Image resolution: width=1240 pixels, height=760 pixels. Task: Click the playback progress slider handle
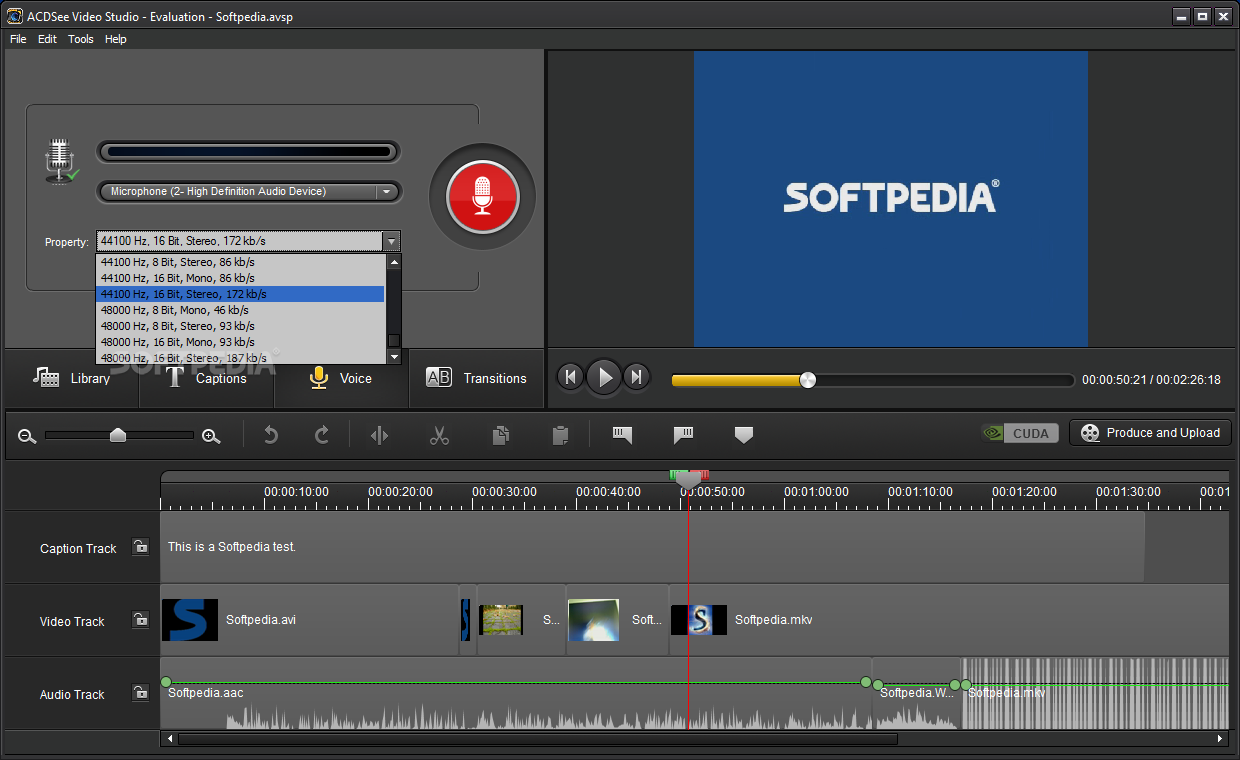tap(808, 380)
